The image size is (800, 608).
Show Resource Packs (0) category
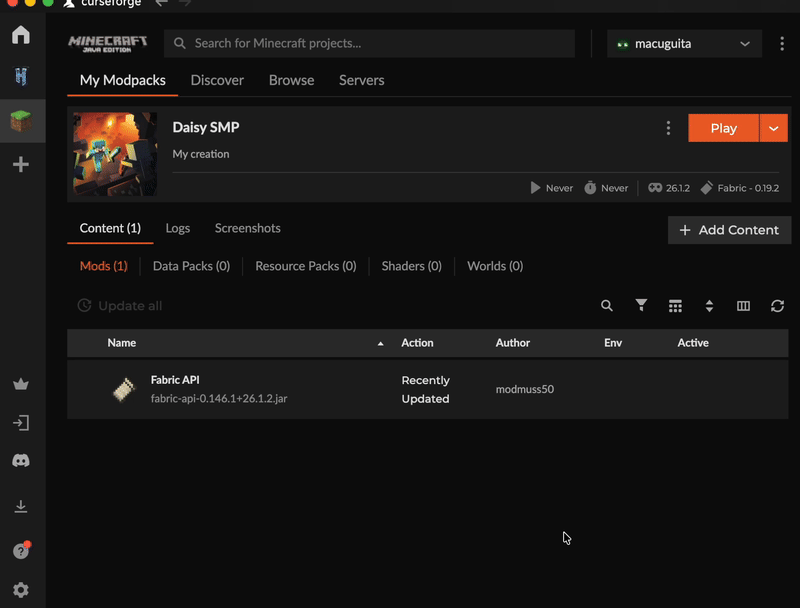coord(306,266)
